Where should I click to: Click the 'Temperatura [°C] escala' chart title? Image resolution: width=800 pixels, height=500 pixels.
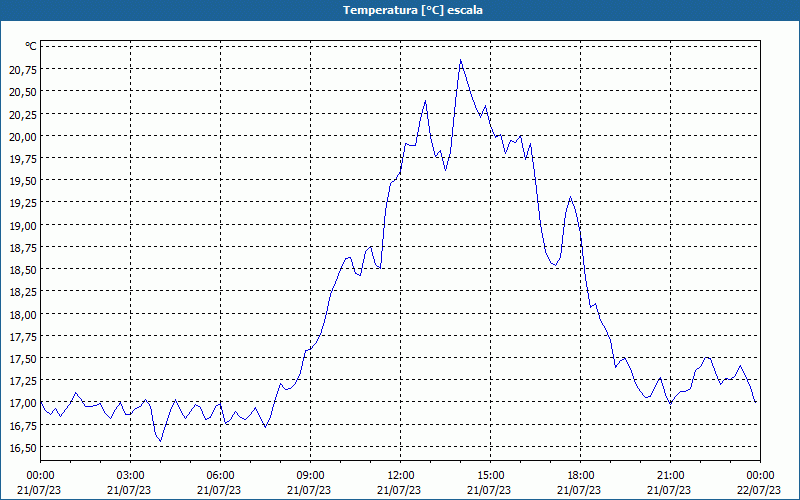(x=413, y=10)
